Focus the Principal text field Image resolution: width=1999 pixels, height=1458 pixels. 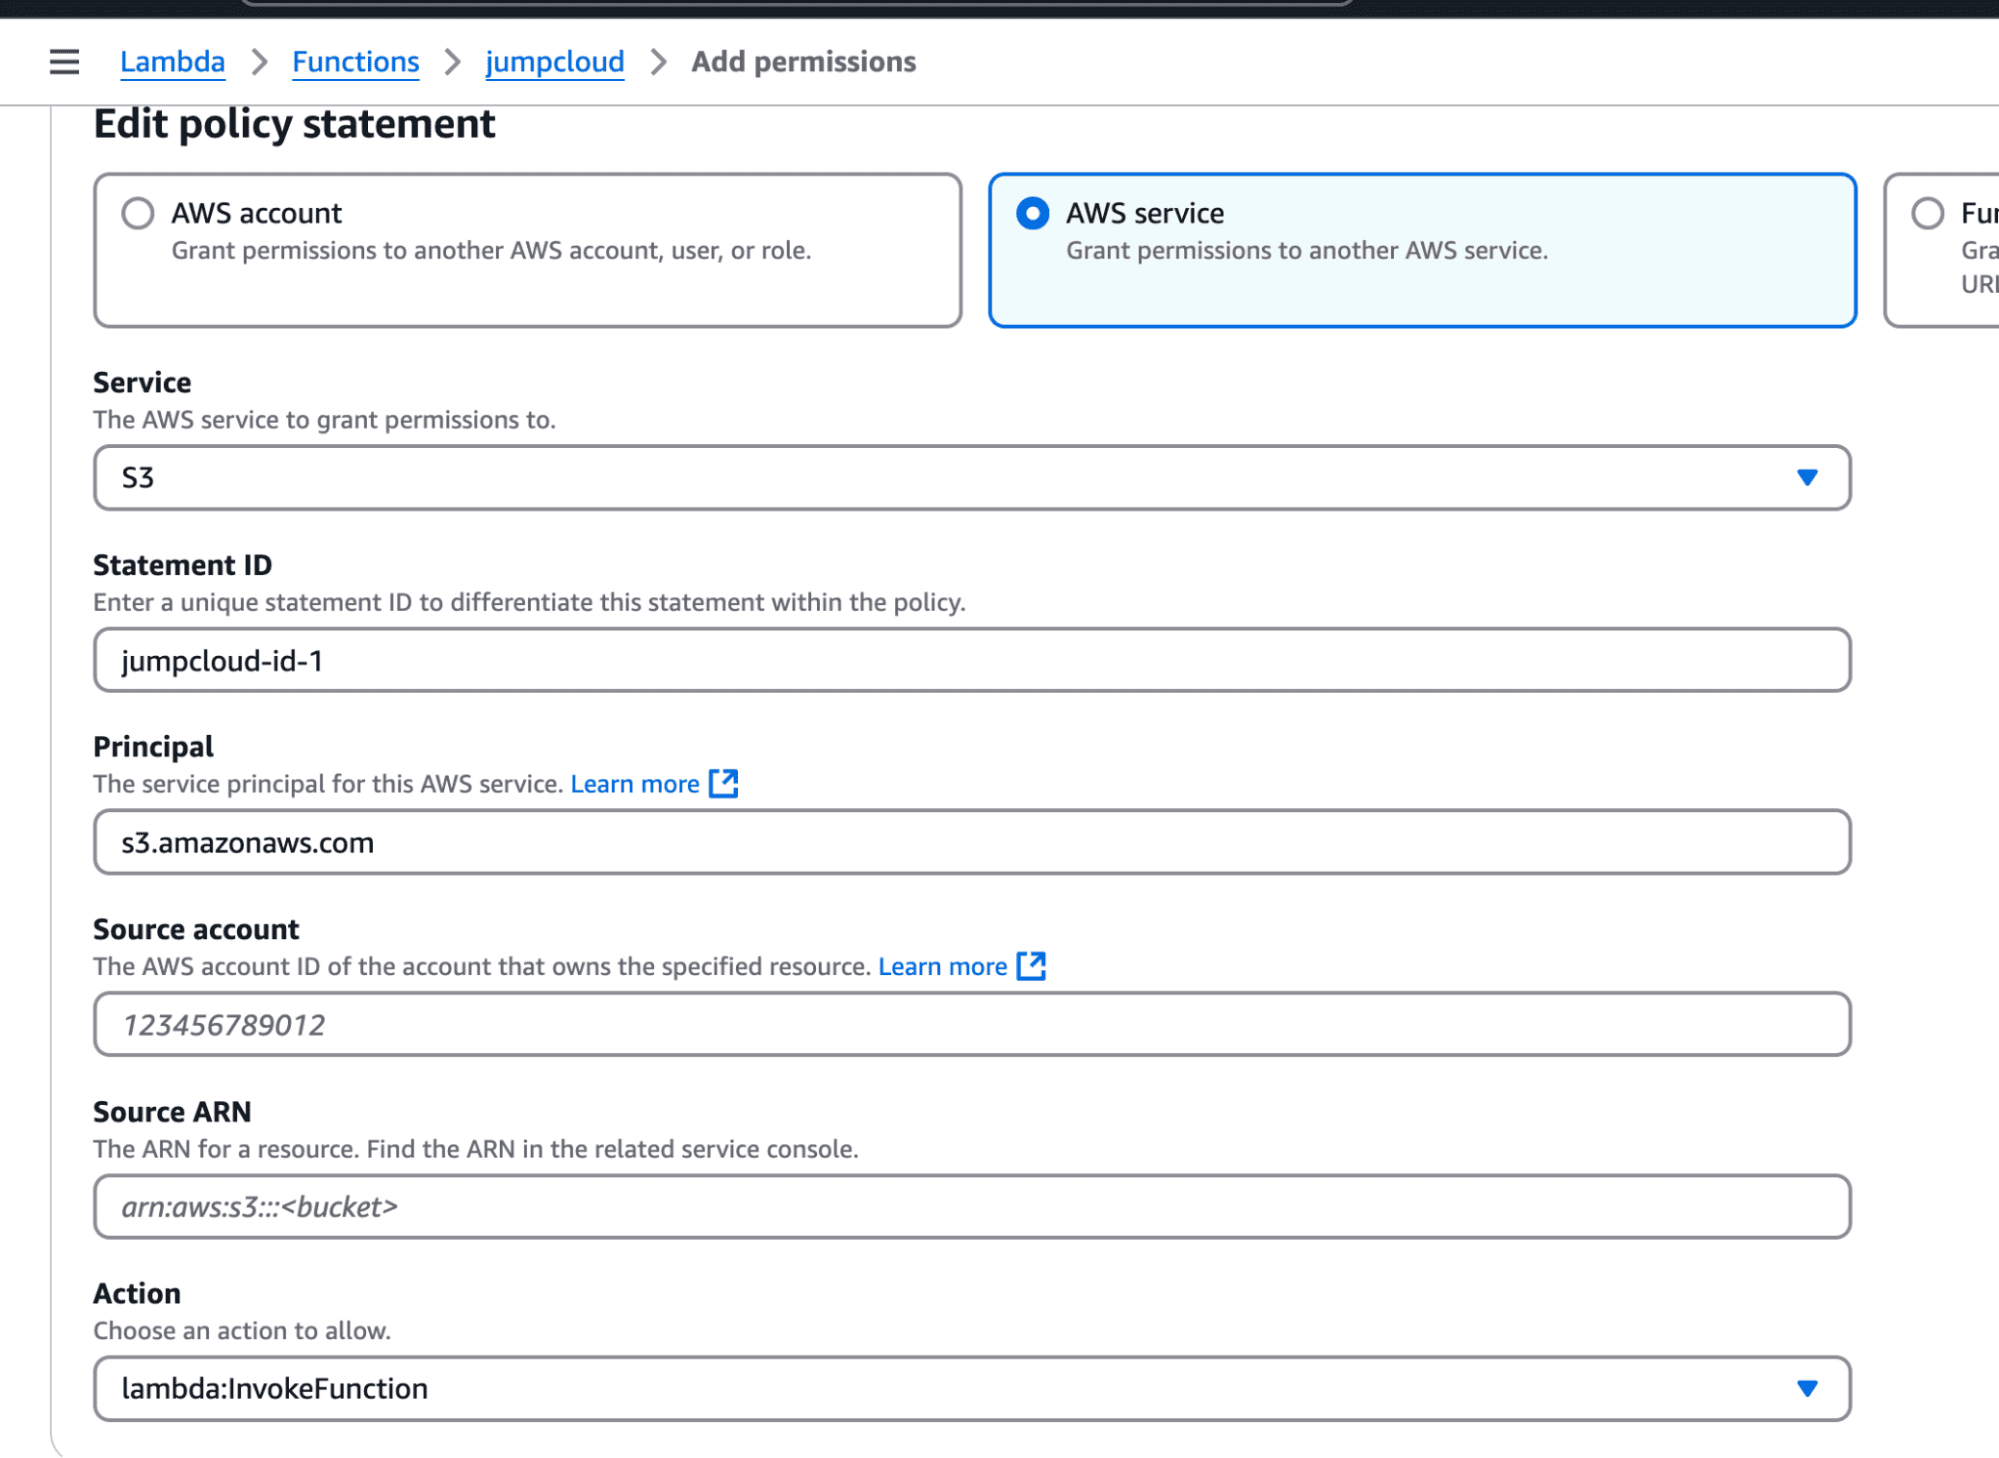tap(970, 842)
